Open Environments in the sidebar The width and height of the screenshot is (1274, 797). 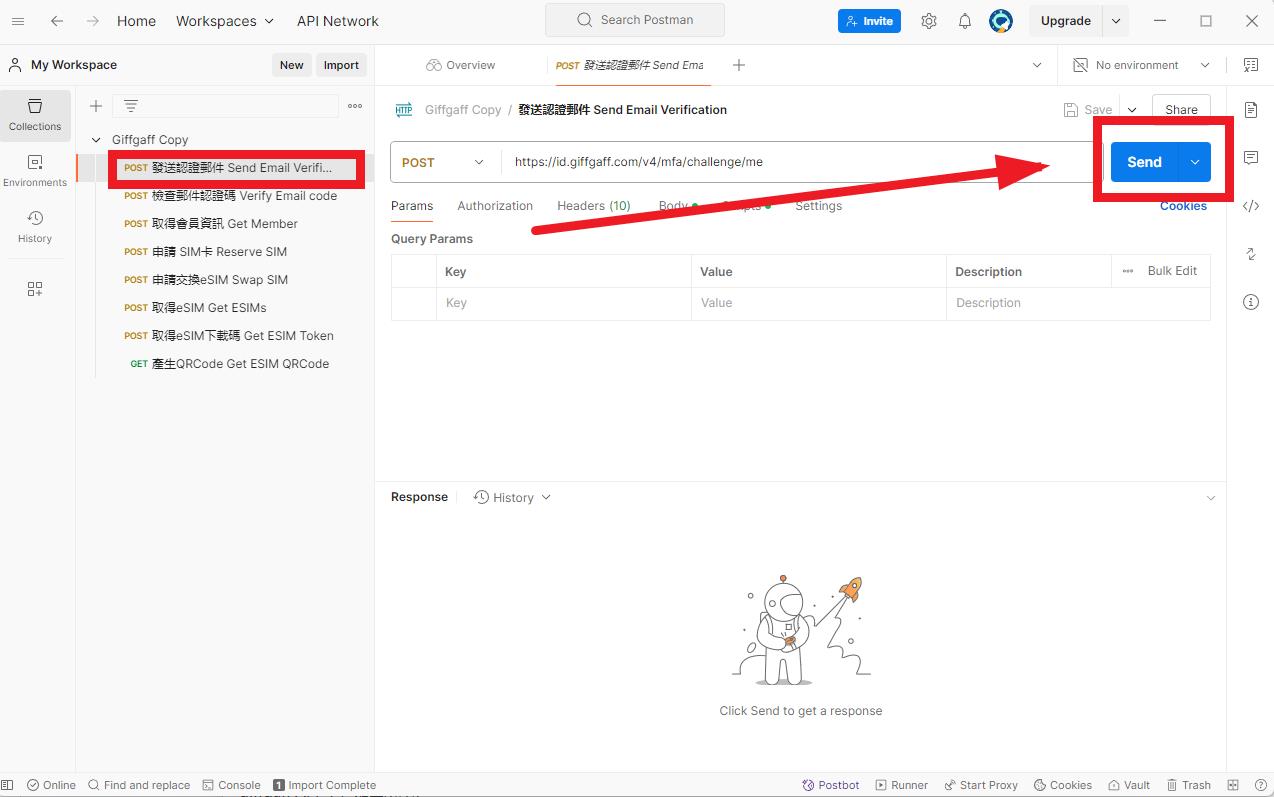[x=35, y=171]
